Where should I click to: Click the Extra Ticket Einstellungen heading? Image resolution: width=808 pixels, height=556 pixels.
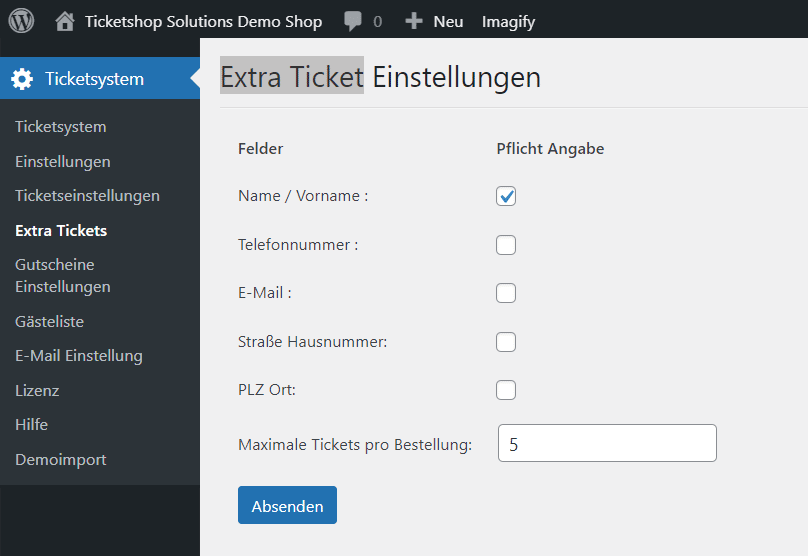coord(381,77)
